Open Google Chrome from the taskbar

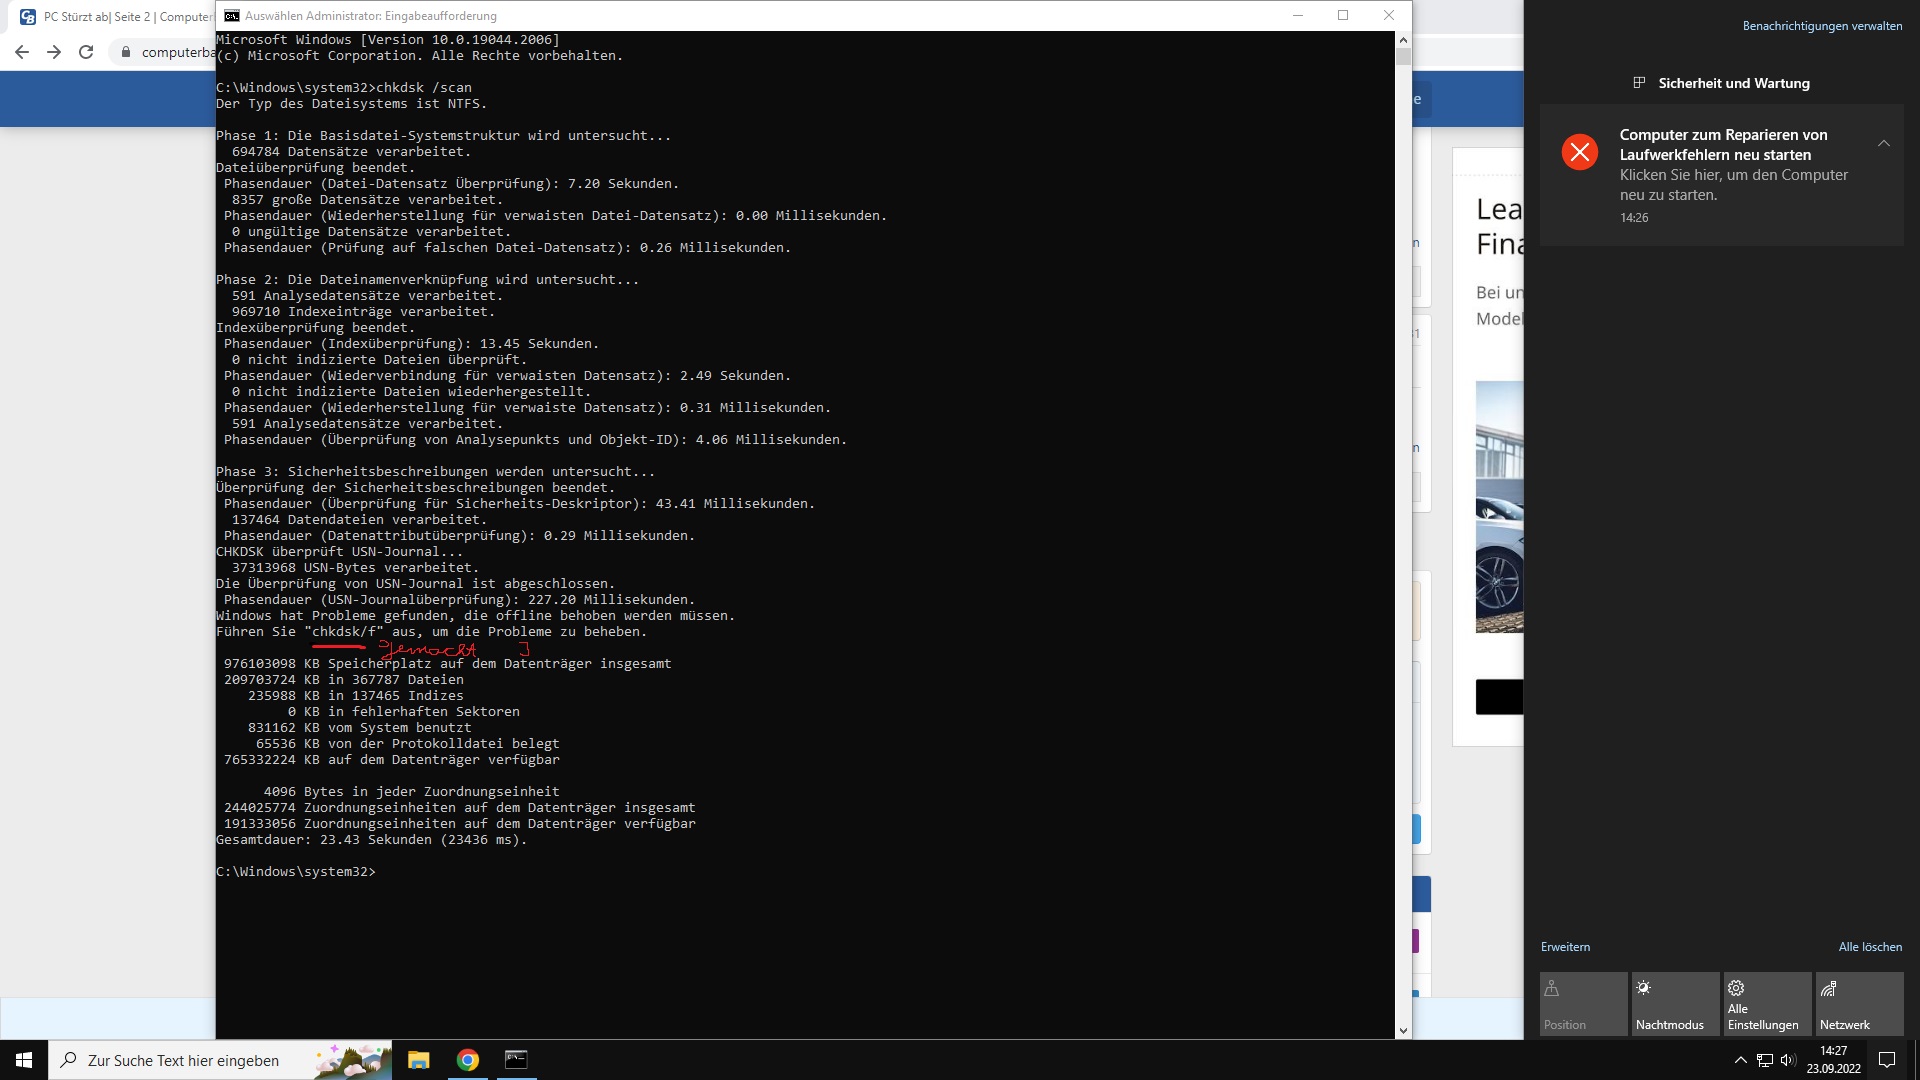(x=468, y=1060)
